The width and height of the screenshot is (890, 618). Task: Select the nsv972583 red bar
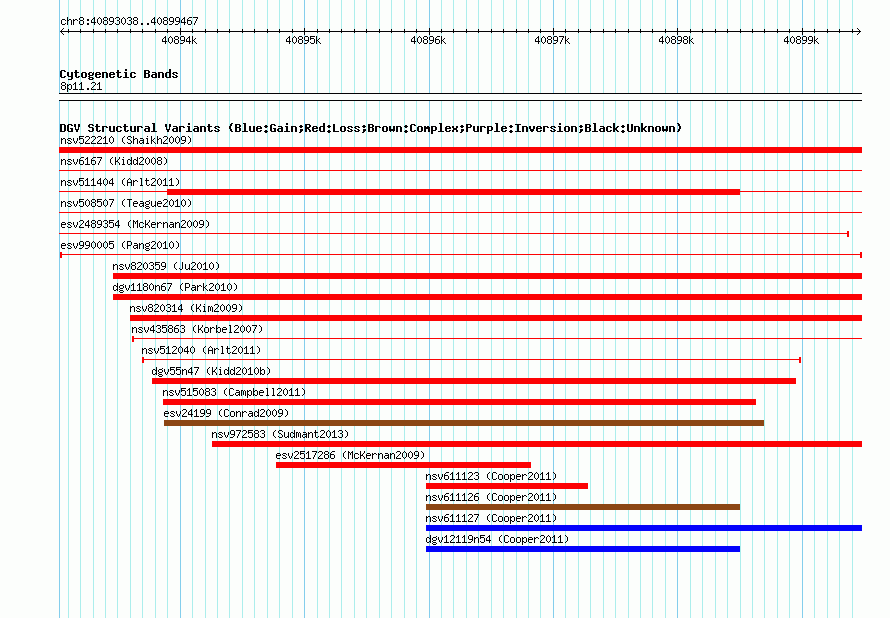click(x=537, y=444)
